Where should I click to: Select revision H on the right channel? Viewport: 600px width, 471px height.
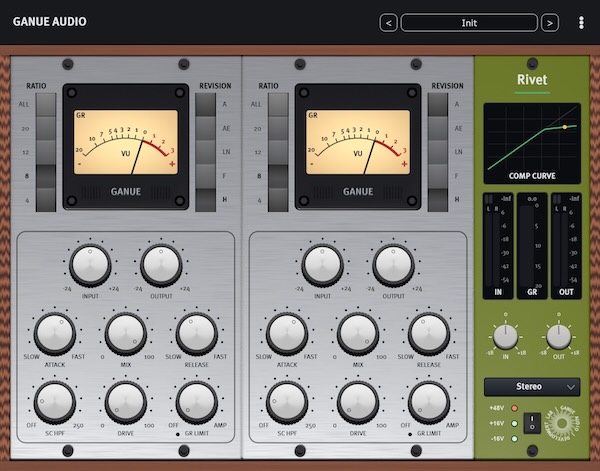(x=438, y=200)
